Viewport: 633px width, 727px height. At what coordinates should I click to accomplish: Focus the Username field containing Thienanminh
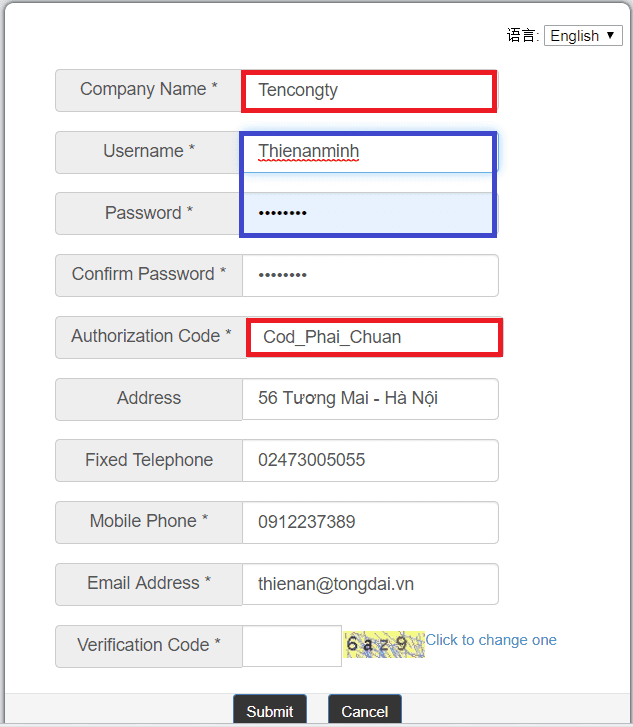tap(368, 152)
